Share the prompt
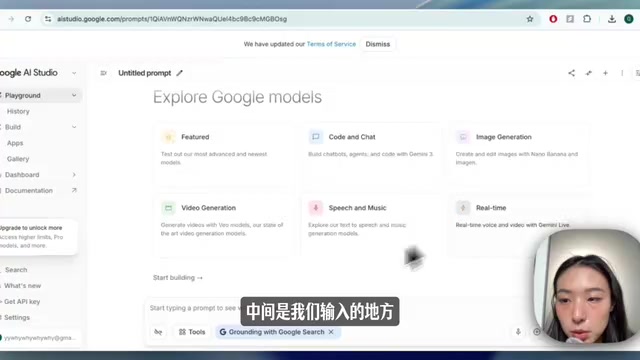640x360 pixels. (571, 73)
